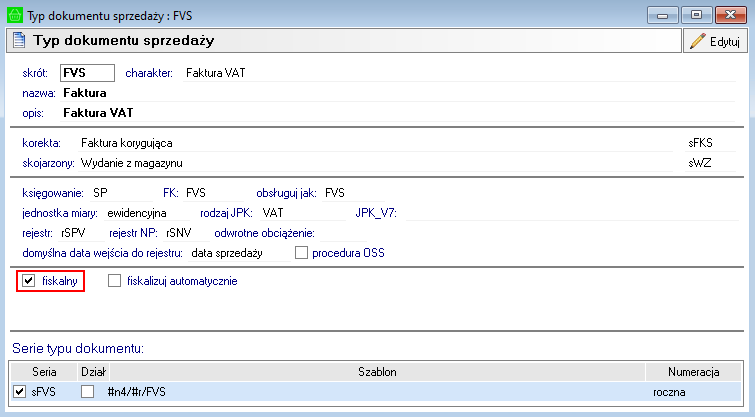755x417 pixels.
Task: Click the green app icon in title bar
Action: pos(13,14)
